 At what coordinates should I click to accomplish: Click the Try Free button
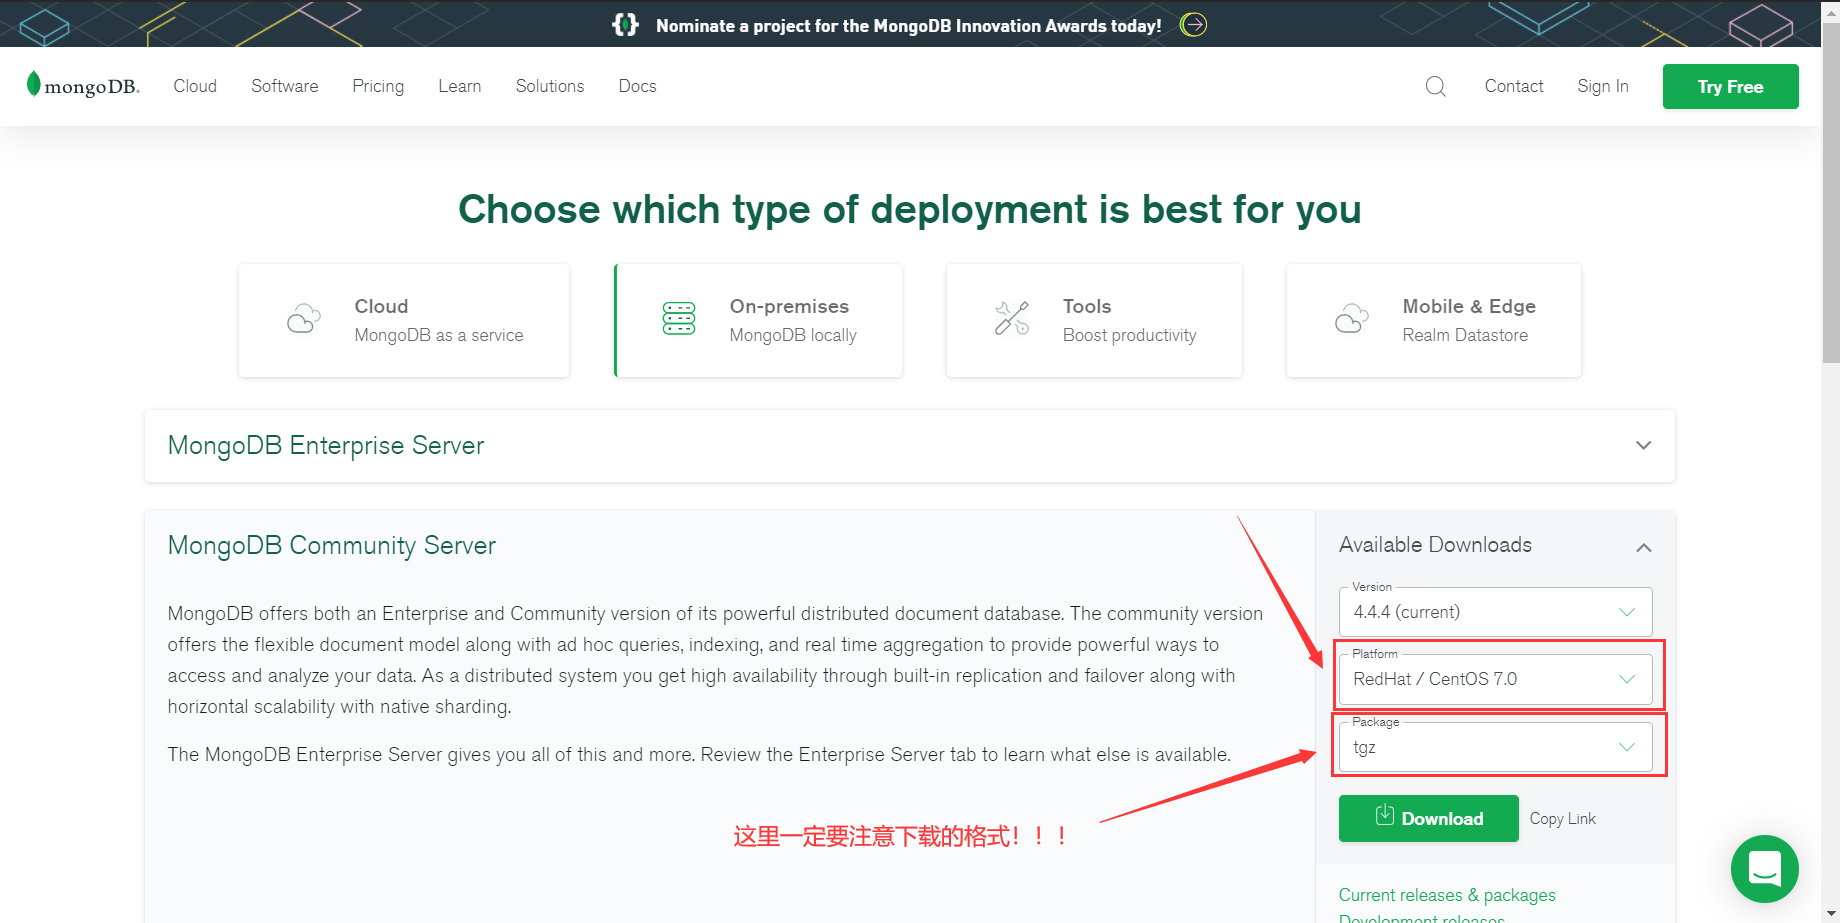coord(1730,86)
